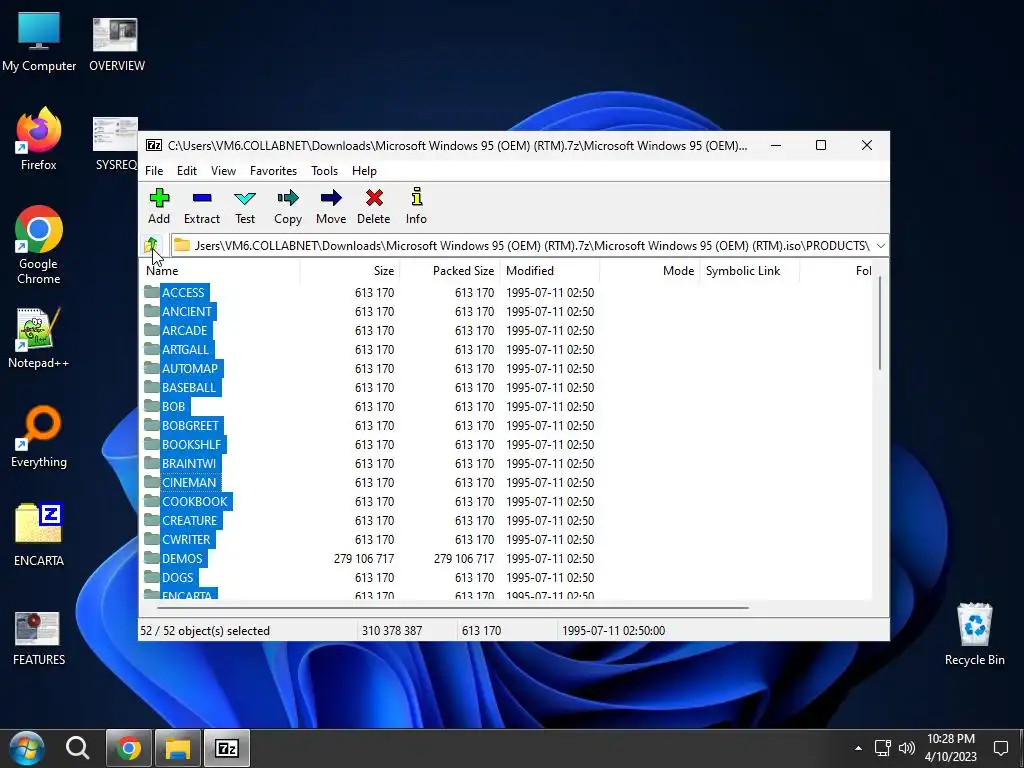Open the FEATURES desktop file
1024x768 pixels.
tap(39, 638)
